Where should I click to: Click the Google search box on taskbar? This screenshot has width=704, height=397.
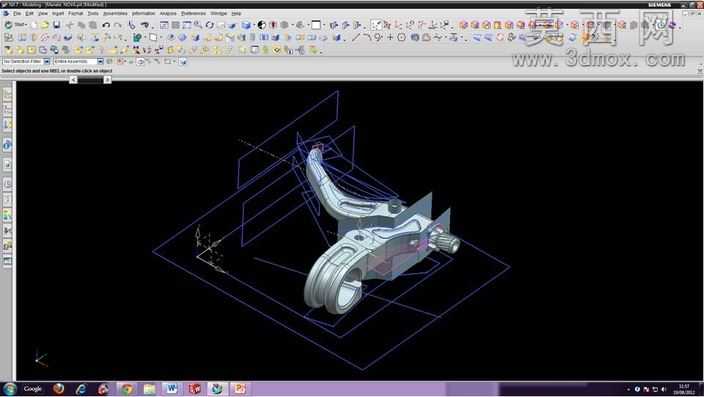(x=32, y=389)
